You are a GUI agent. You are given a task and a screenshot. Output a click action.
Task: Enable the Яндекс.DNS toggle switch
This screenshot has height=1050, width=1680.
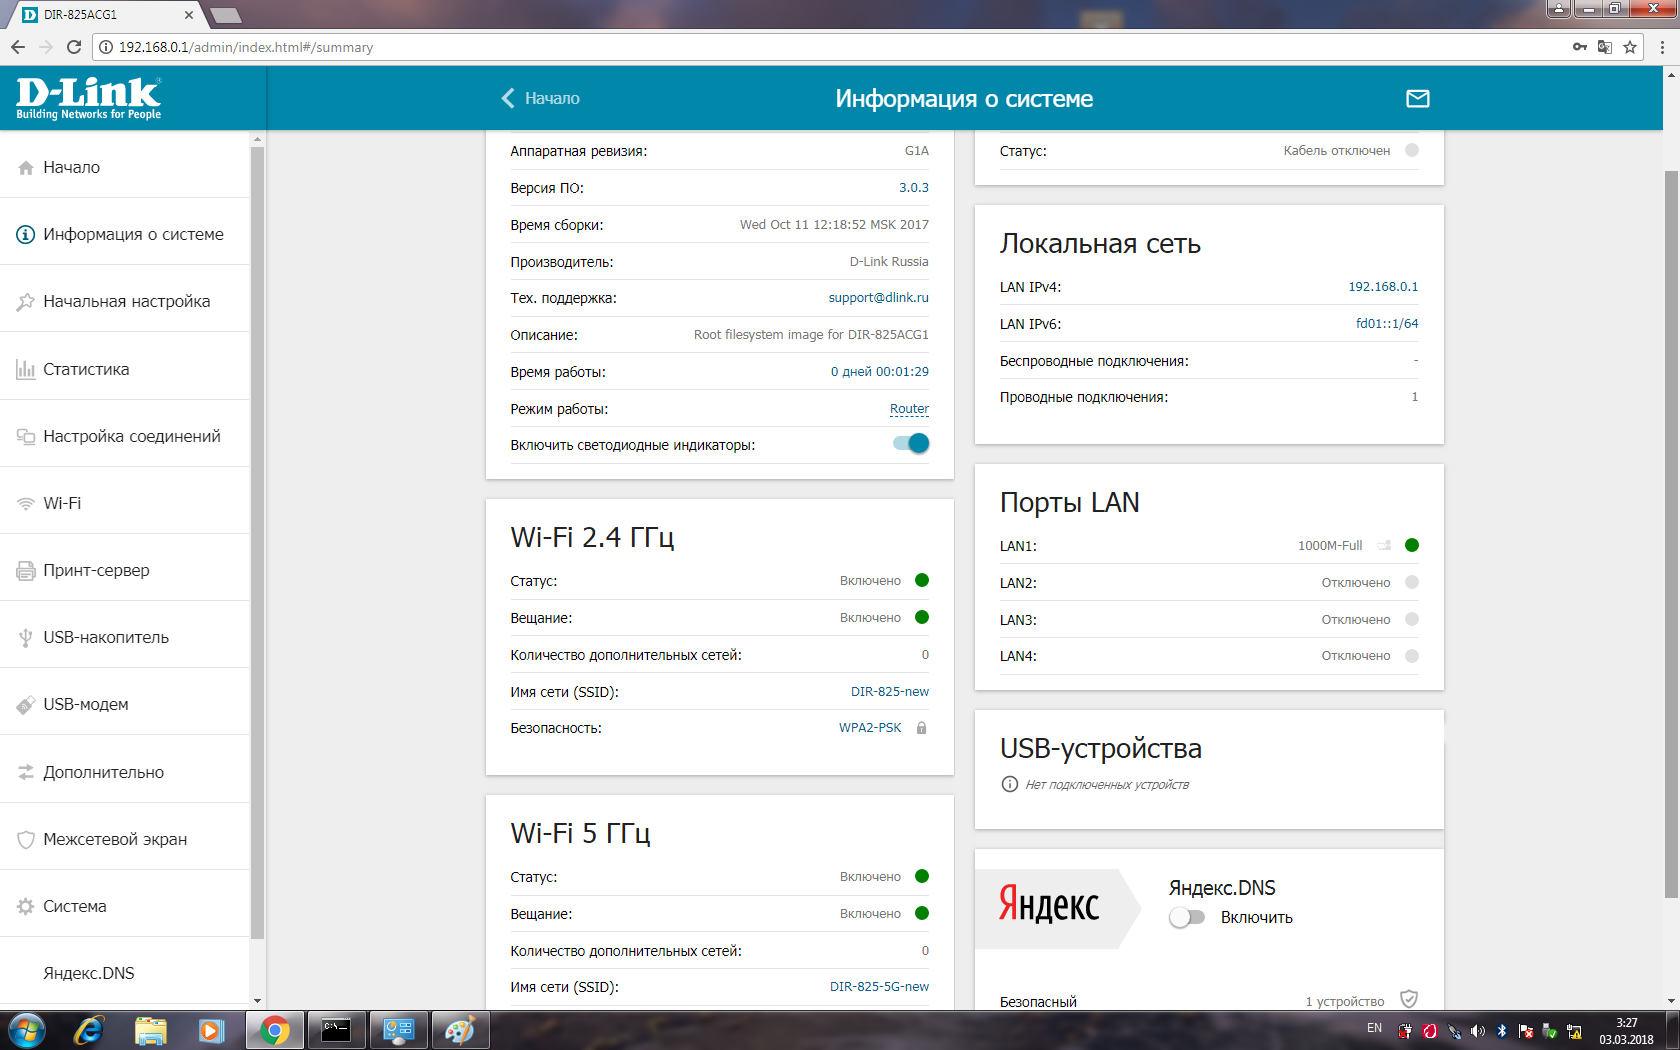[1186, 917]
